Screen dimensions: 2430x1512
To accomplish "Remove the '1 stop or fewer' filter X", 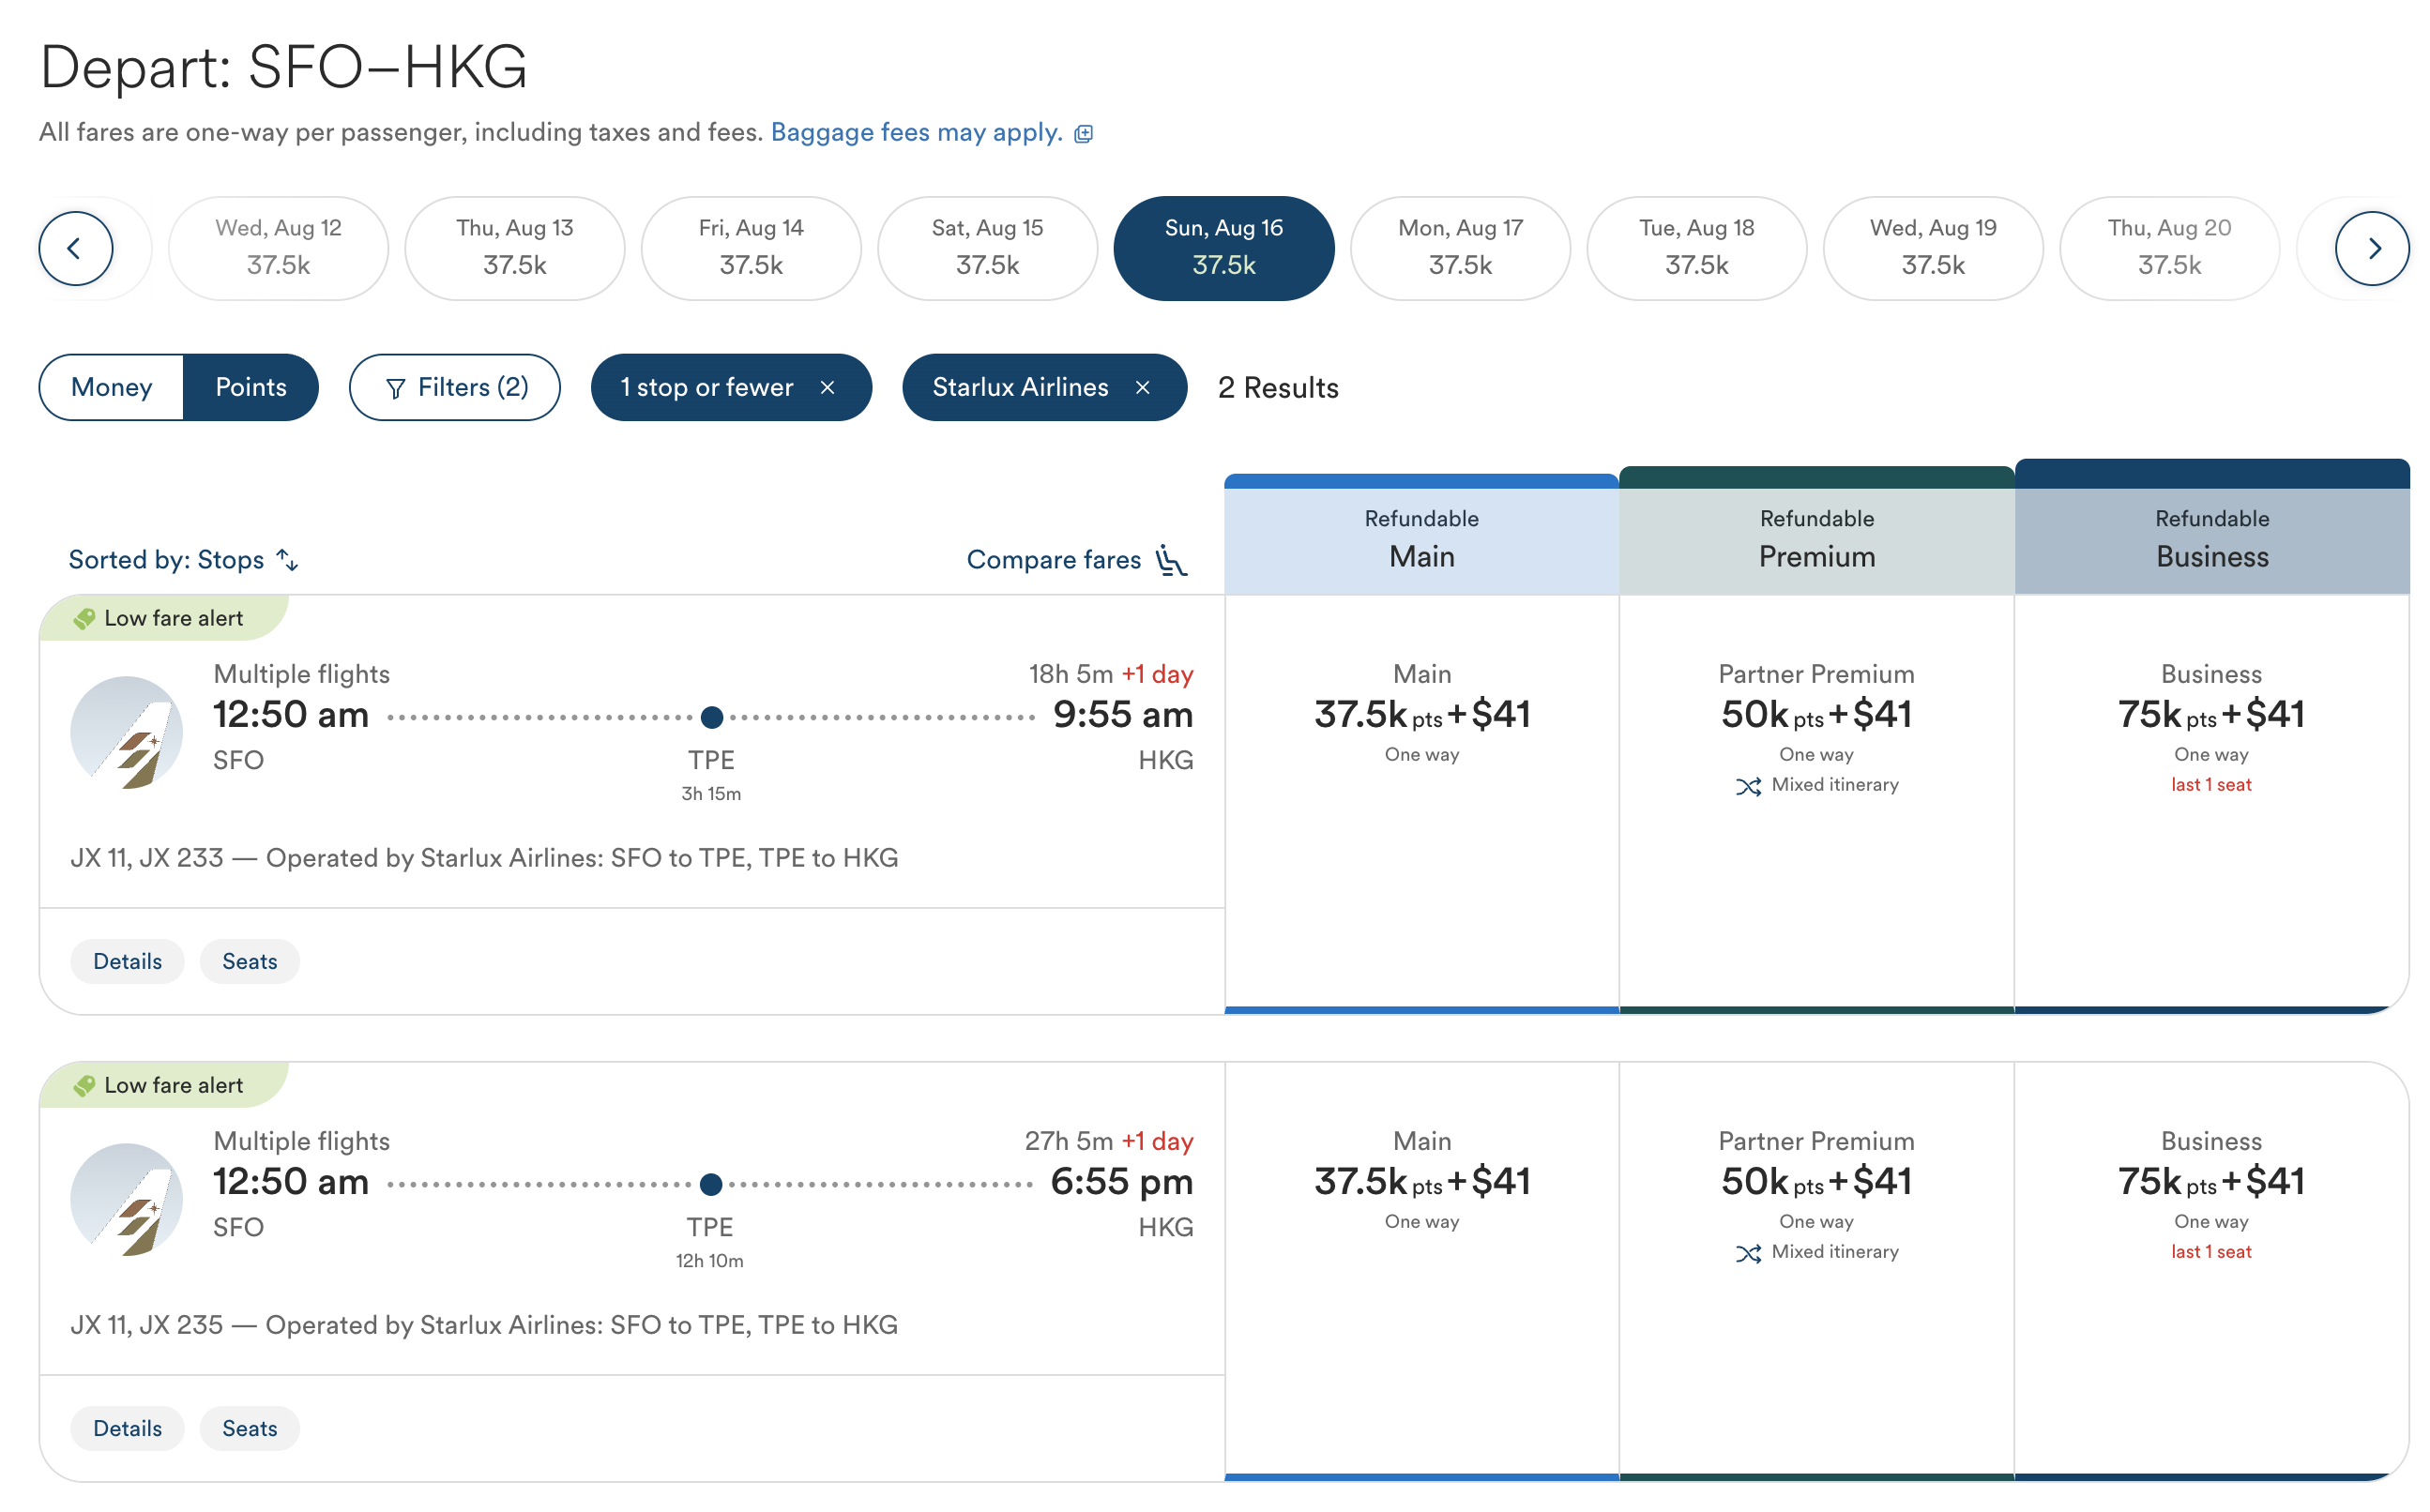I will 827,388.
